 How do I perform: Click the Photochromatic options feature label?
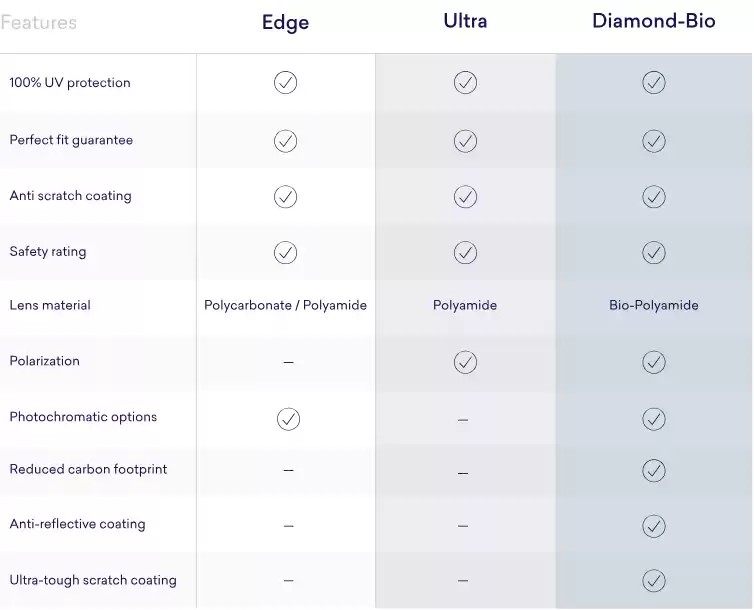coord(83,417)
